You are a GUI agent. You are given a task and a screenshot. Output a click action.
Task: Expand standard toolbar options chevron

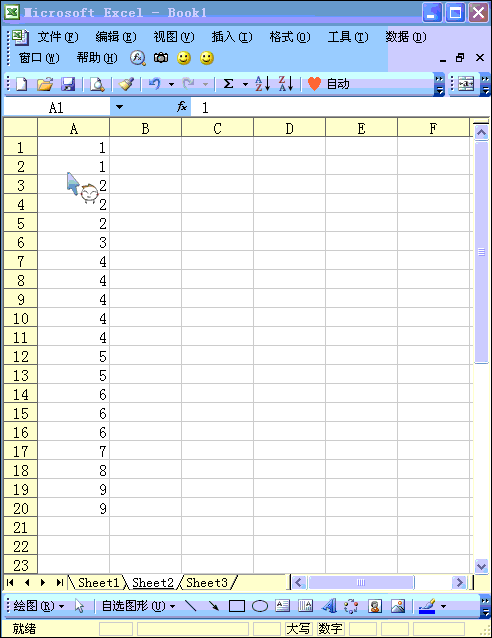(439, 84)
